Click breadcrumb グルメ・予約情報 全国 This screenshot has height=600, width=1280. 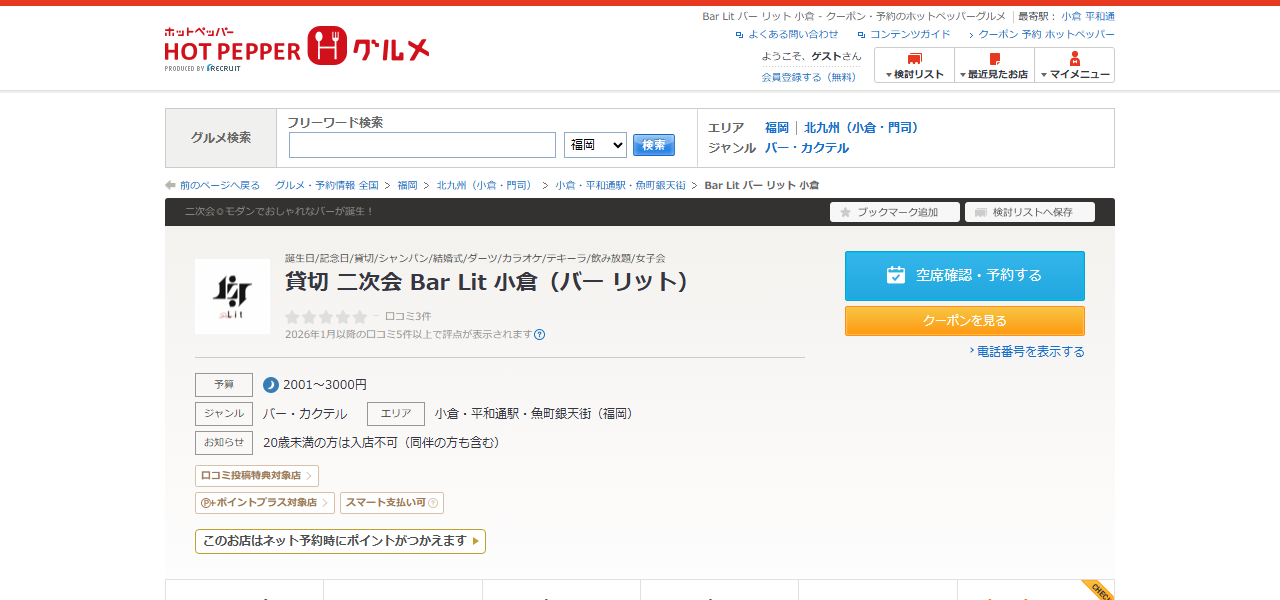(x=327, y=185)
